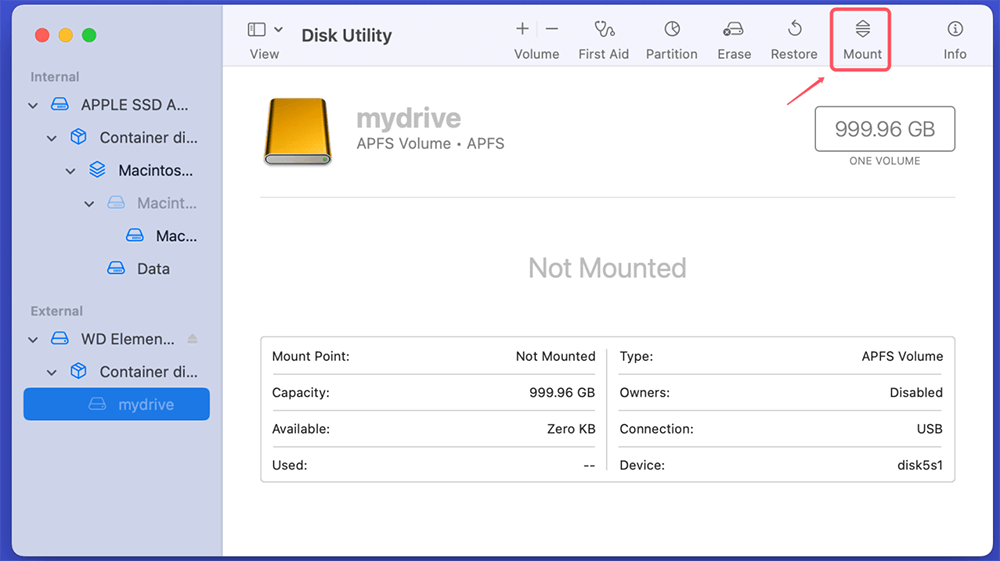Select the mydrive volume in sidebar
1000x561 pixels.
point(145,405)
